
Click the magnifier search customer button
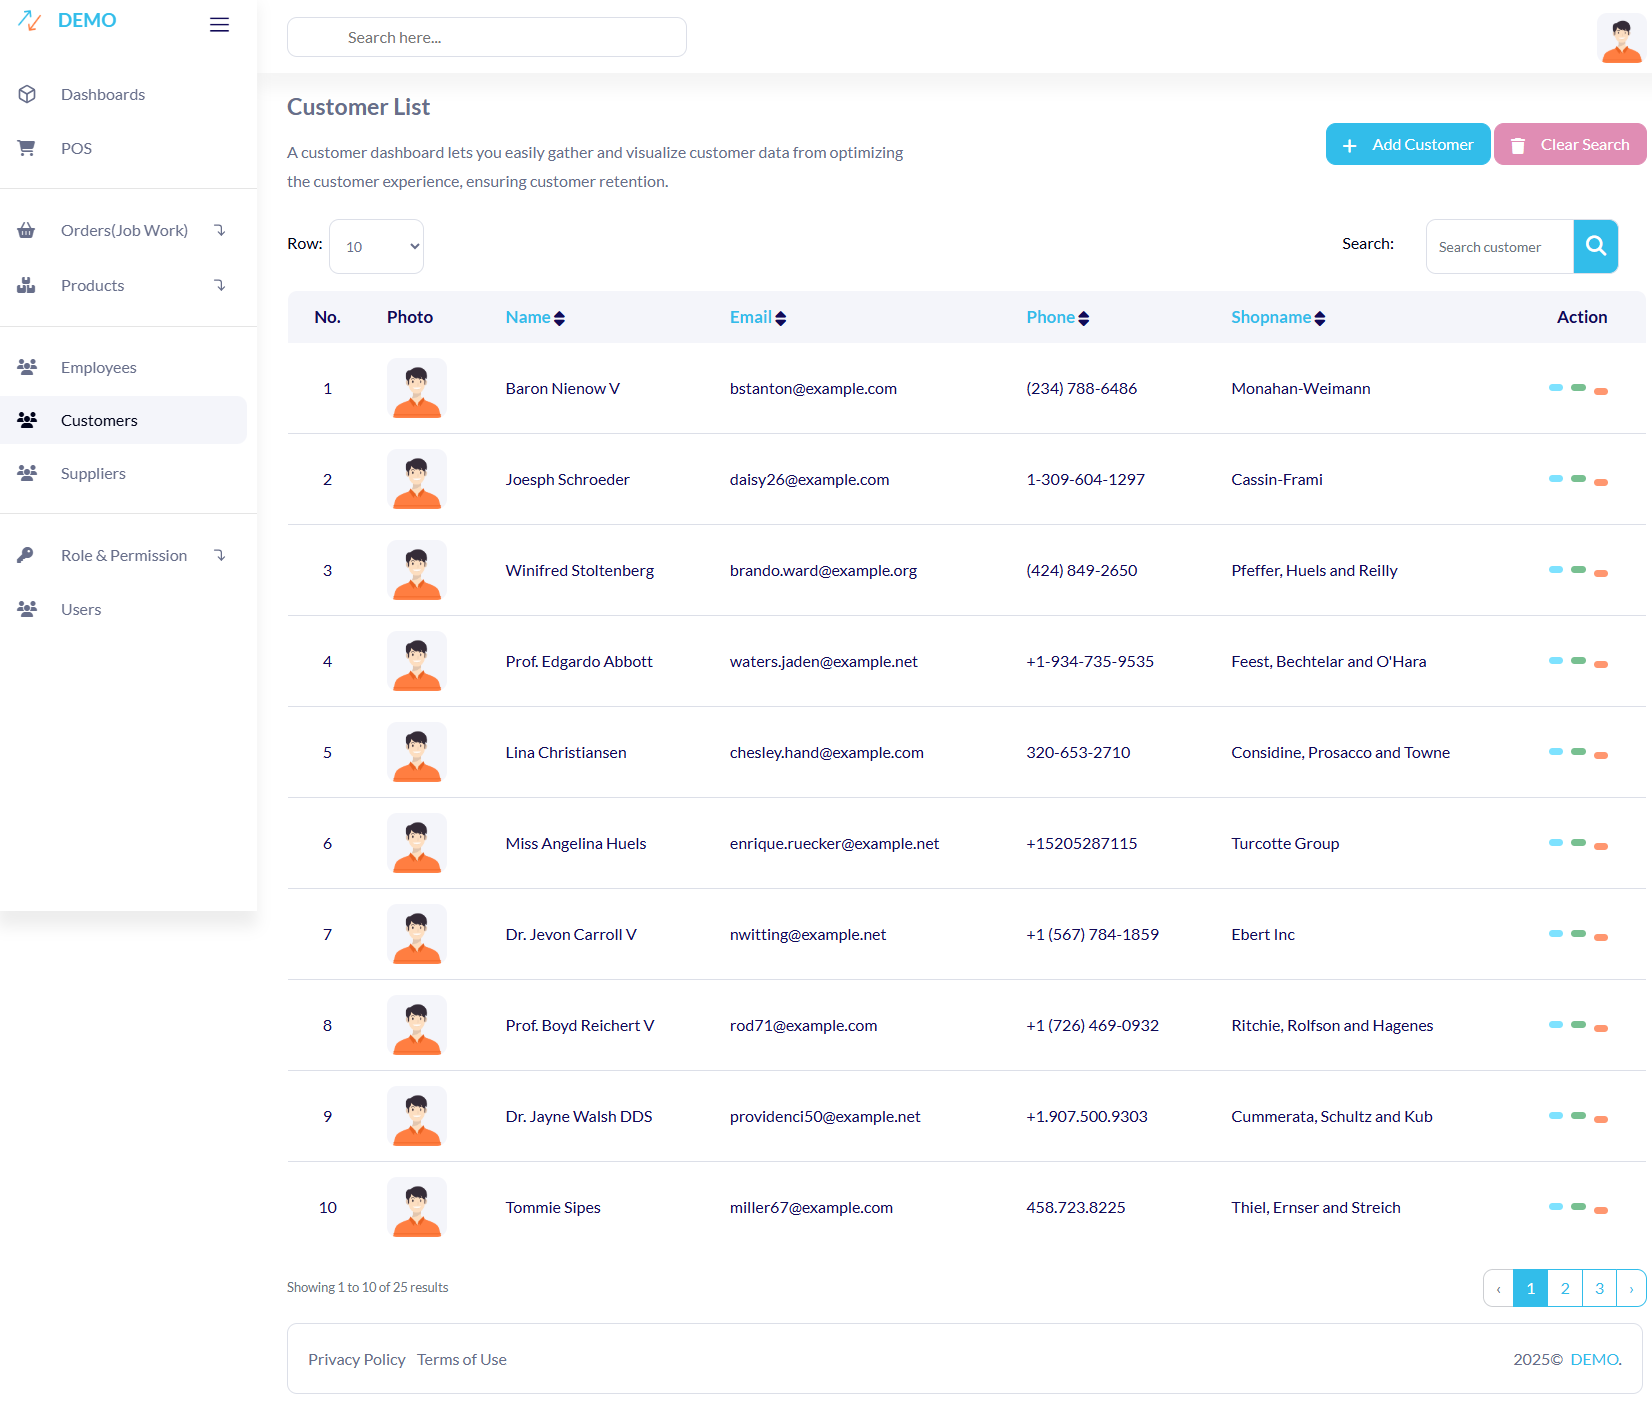coord(1595,246)
